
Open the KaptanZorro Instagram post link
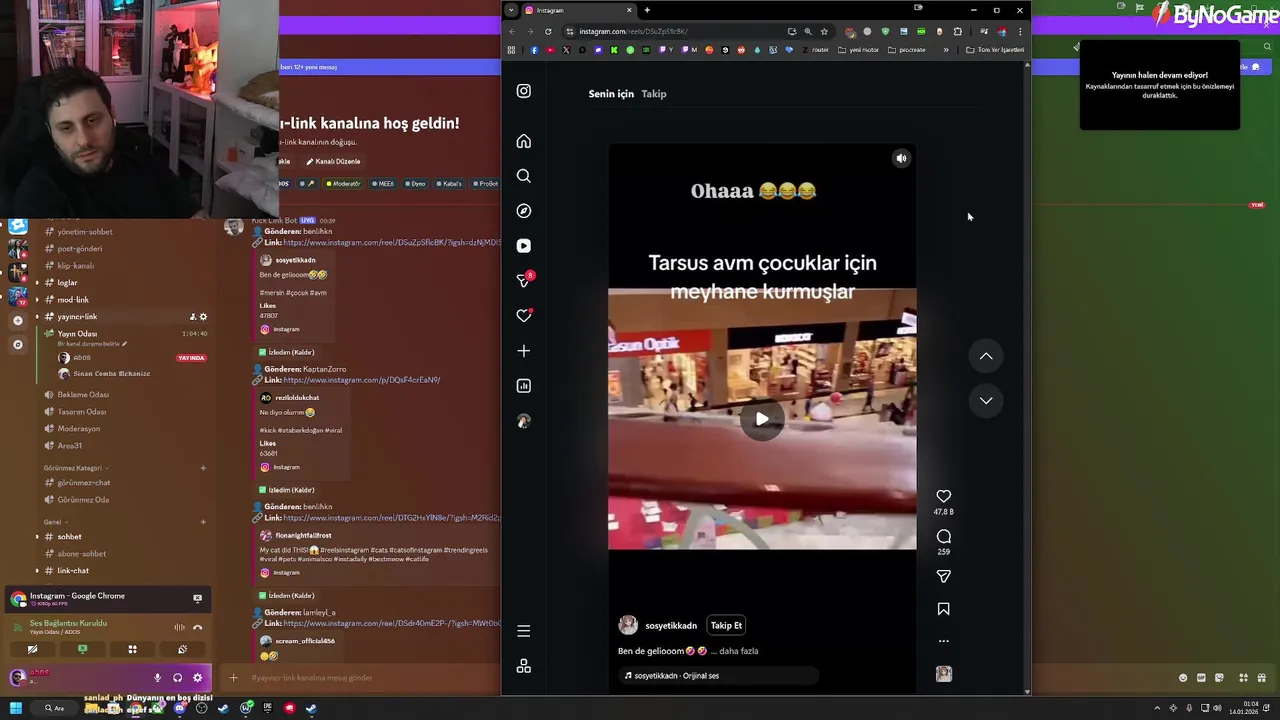click(361, 380)
